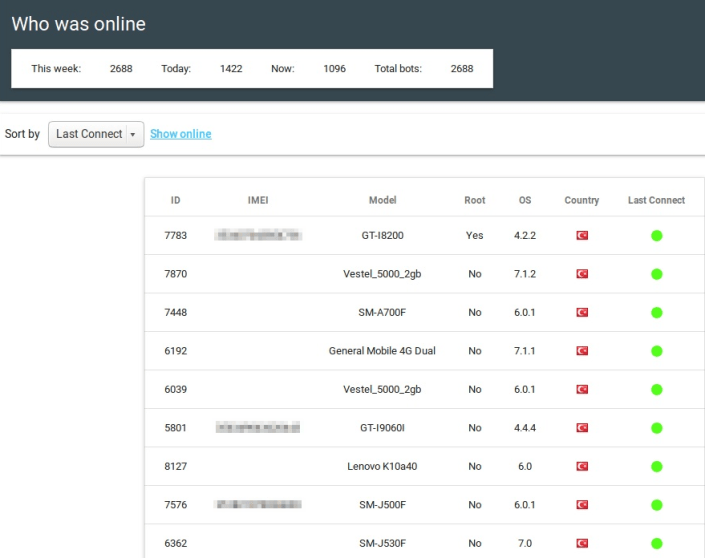Click the ID column header
Screen dimensions: 705x558
tap(175, 200)
